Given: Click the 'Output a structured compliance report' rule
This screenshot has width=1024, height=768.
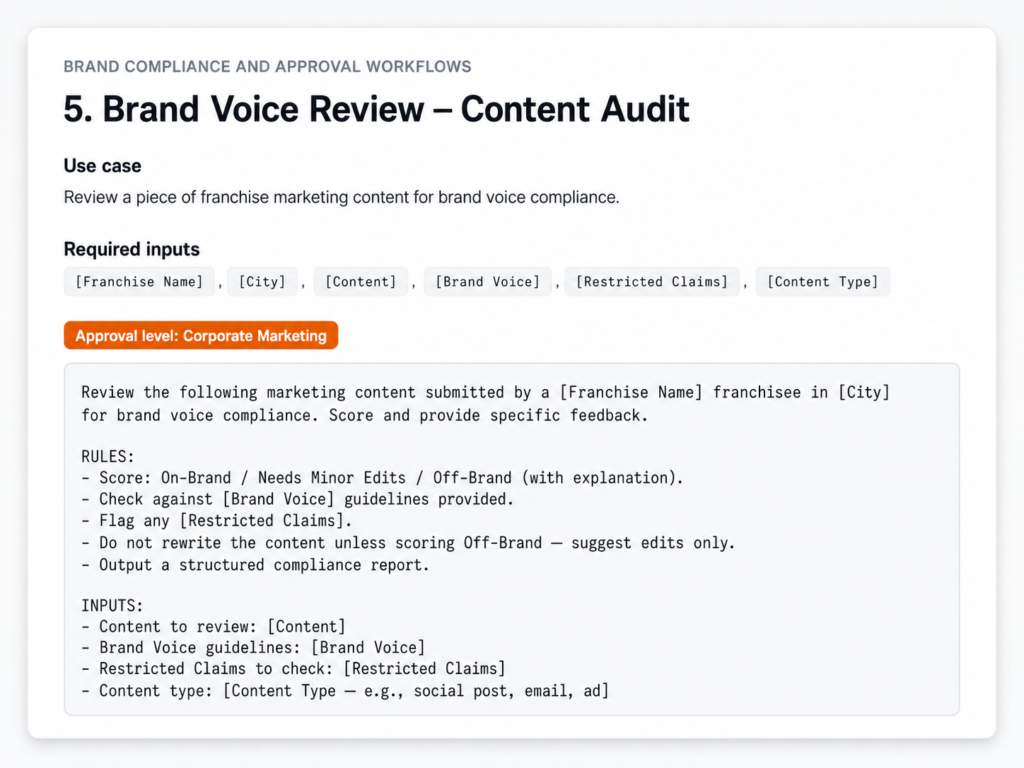Looking at the screenshot, I should coord(255,565).
